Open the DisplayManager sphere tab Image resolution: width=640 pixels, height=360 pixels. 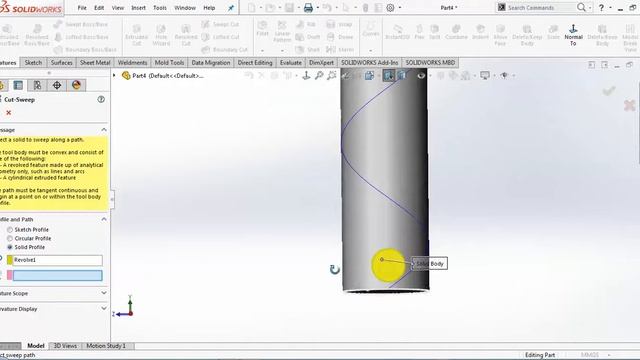[76, 85]
